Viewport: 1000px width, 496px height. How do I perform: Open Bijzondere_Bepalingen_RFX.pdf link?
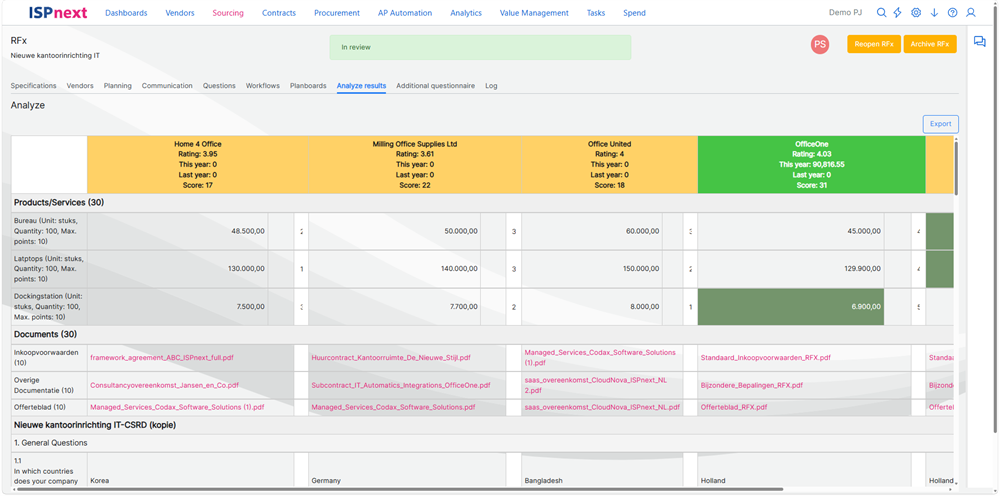pyautogui.click(x=751, y=385)
